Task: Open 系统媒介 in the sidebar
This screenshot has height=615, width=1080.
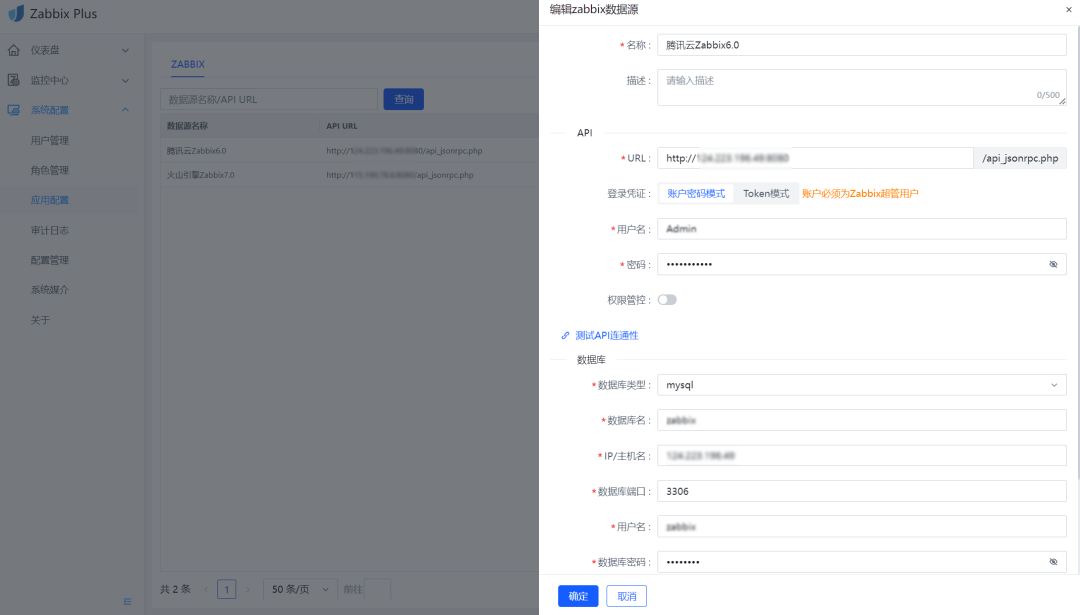Action: pos(50,290)
